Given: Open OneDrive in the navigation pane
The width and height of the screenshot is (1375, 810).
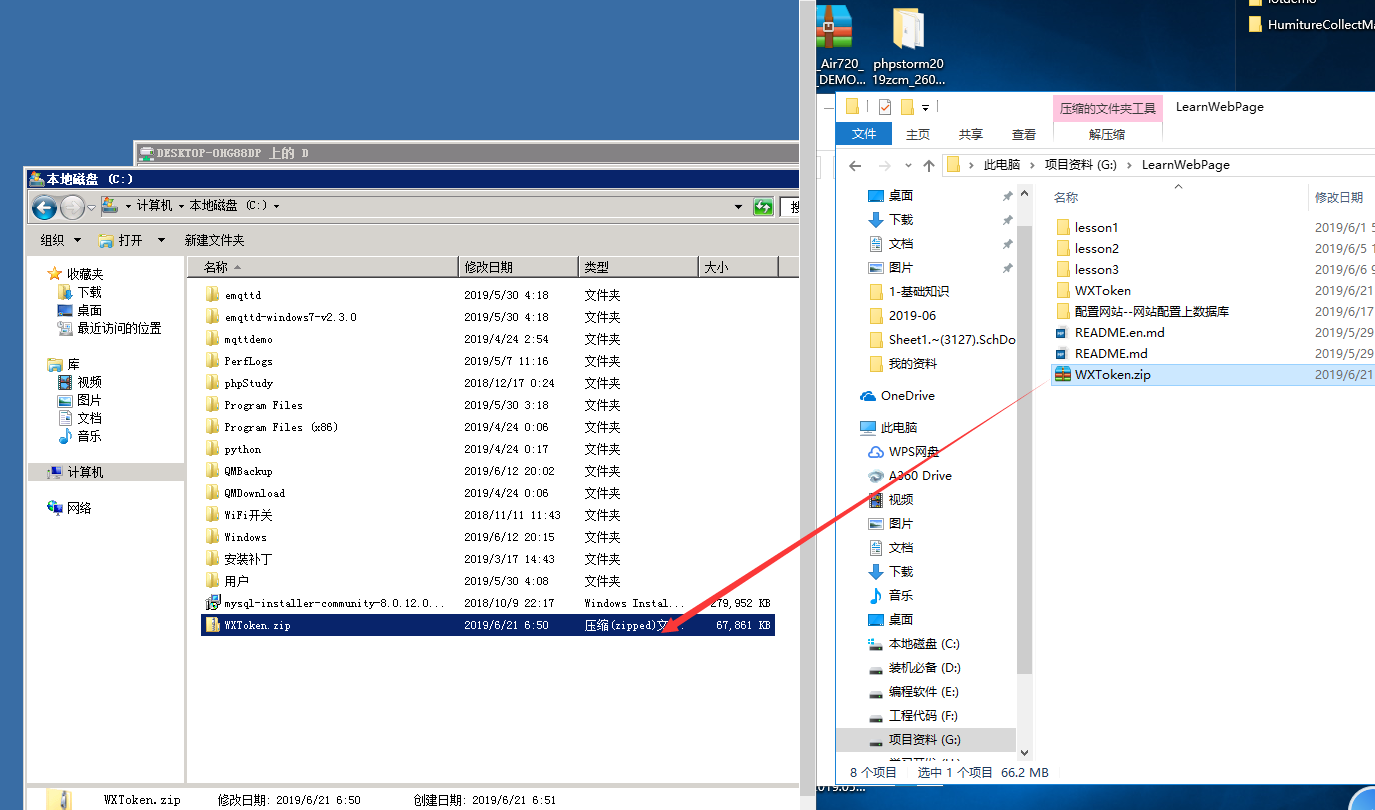Looking at the screenshot, I should [x=907, y=396].
